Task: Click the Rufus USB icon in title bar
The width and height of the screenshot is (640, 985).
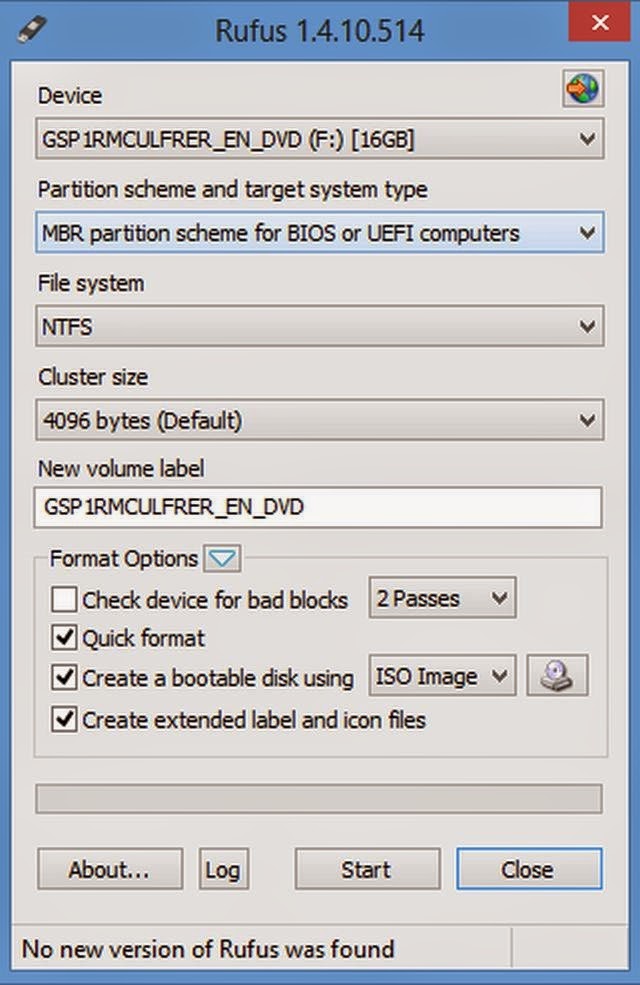Action: pos(32,29)
